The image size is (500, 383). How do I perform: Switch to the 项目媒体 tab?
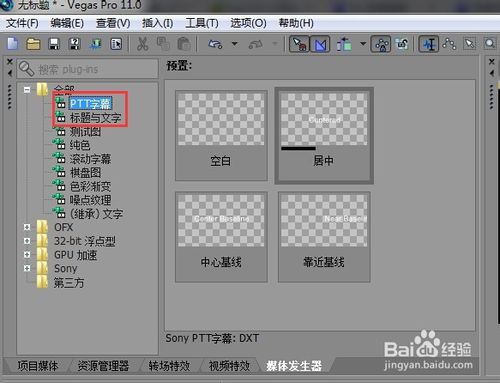pos(38,366)
